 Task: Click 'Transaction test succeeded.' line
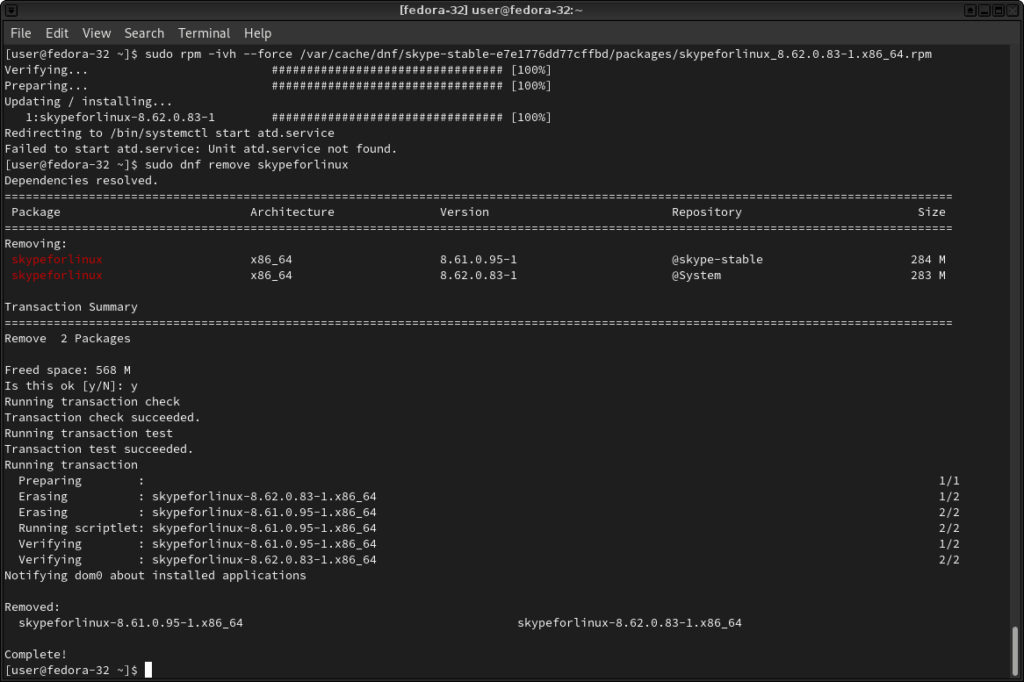click(99, 449)
